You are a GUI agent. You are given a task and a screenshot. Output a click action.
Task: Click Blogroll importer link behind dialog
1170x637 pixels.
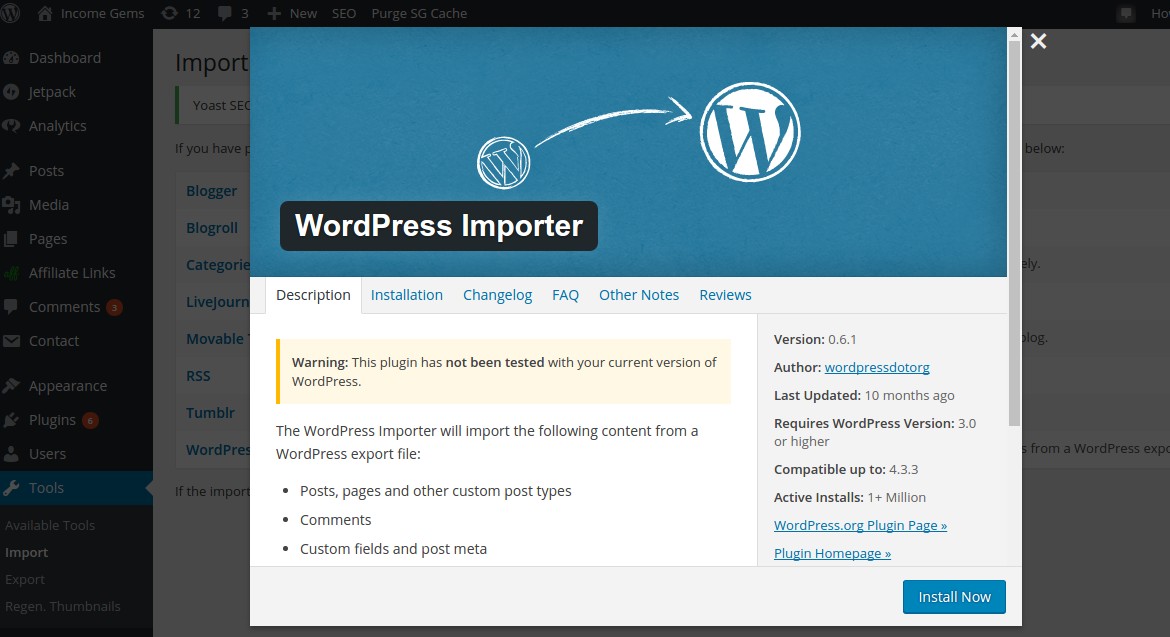point(212,228)
